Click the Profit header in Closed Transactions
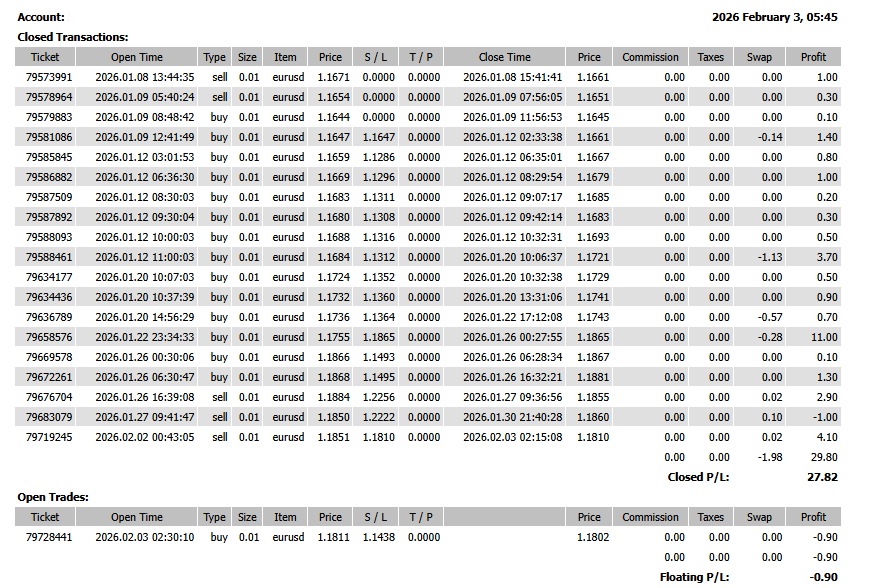The image size is (871, 588). pyautogui.click(x=813, y=57)
